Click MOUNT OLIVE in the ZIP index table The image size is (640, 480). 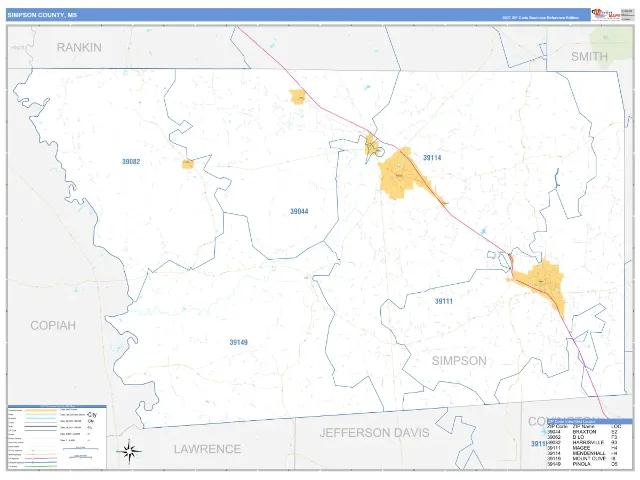click(x=589, y=458)
